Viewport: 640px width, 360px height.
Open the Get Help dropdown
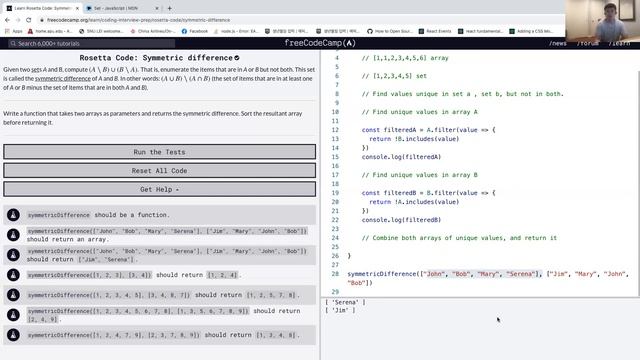160,189
